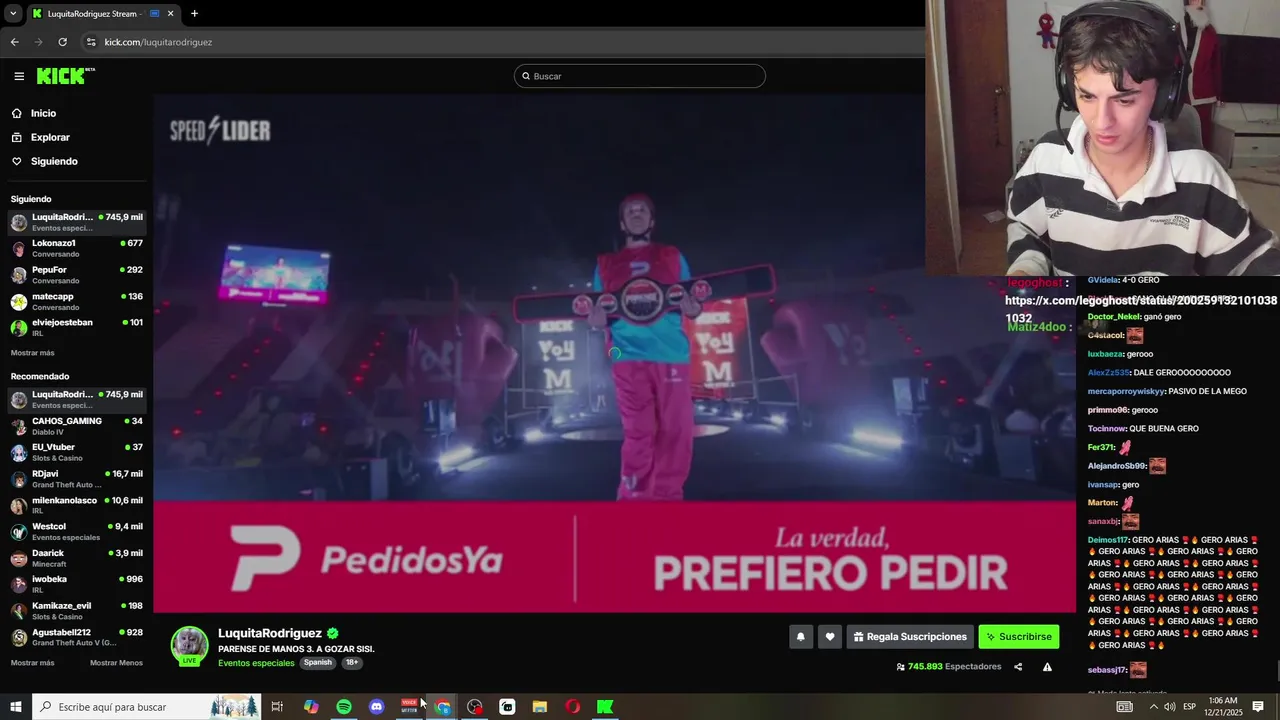Go back in the browser

coord(14,42)
